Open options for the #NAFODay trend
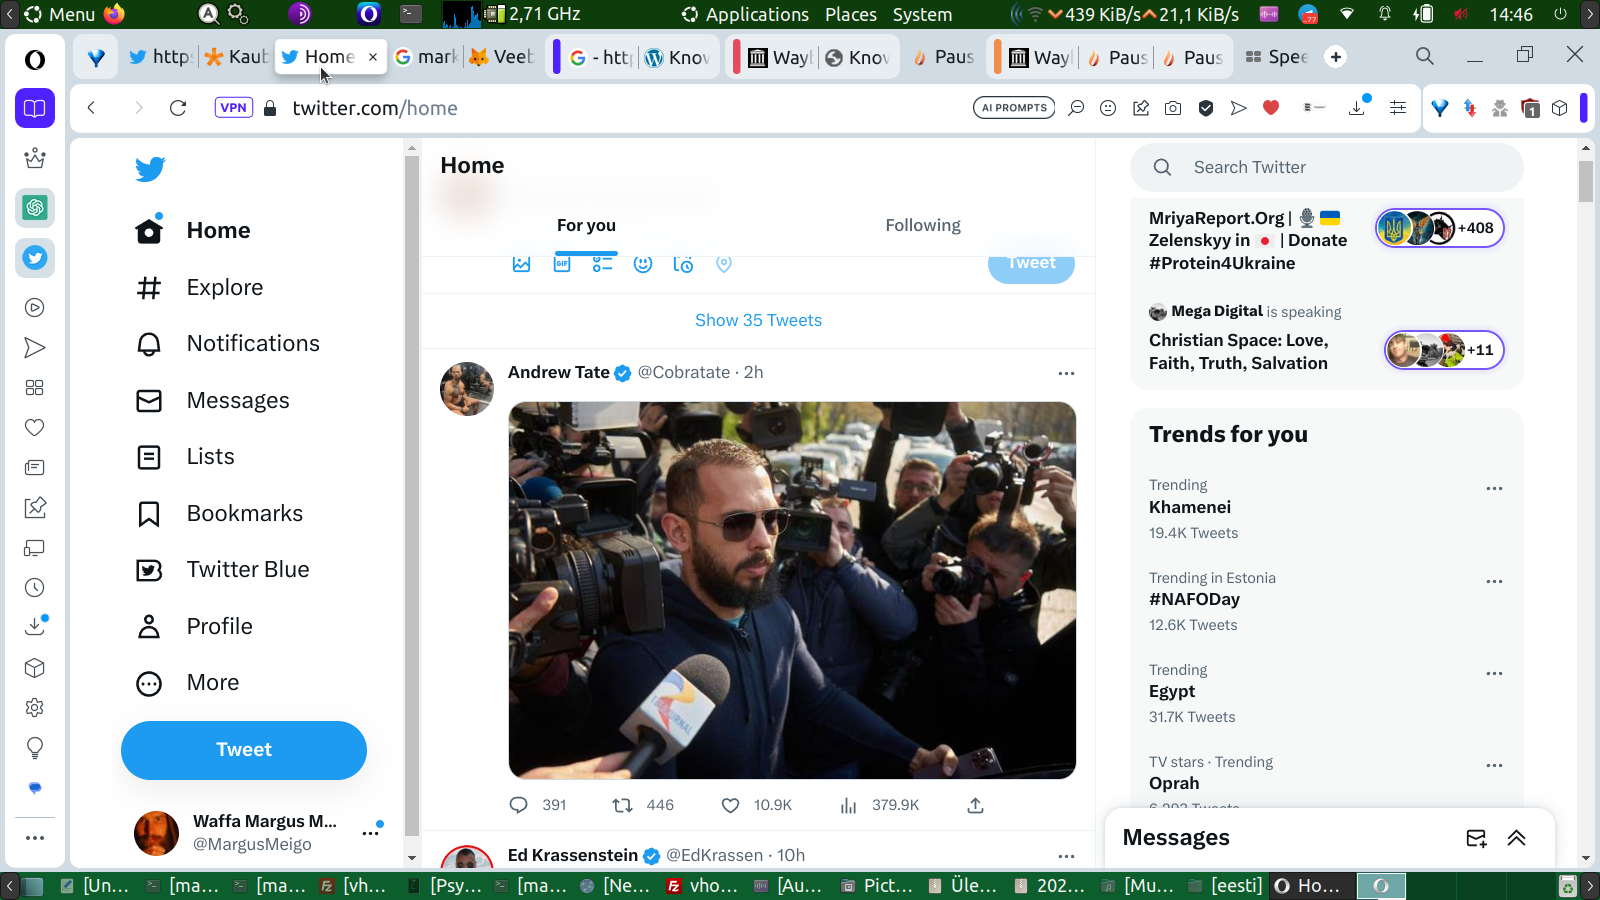The height and width of the screenshot is (900, 1600). click(x=1494, y=581)
